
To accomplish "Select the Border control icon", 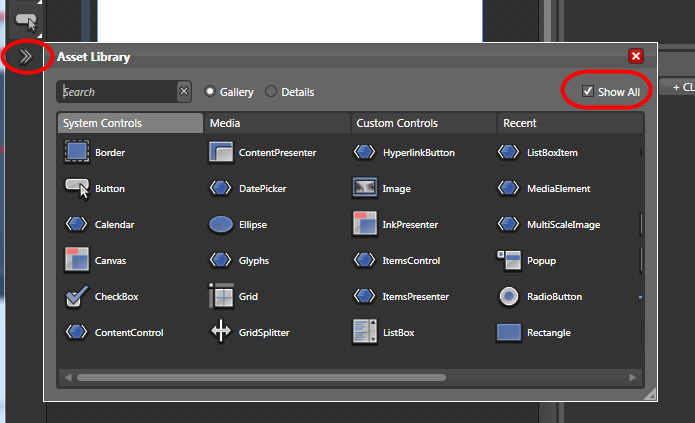I will 77,152.
